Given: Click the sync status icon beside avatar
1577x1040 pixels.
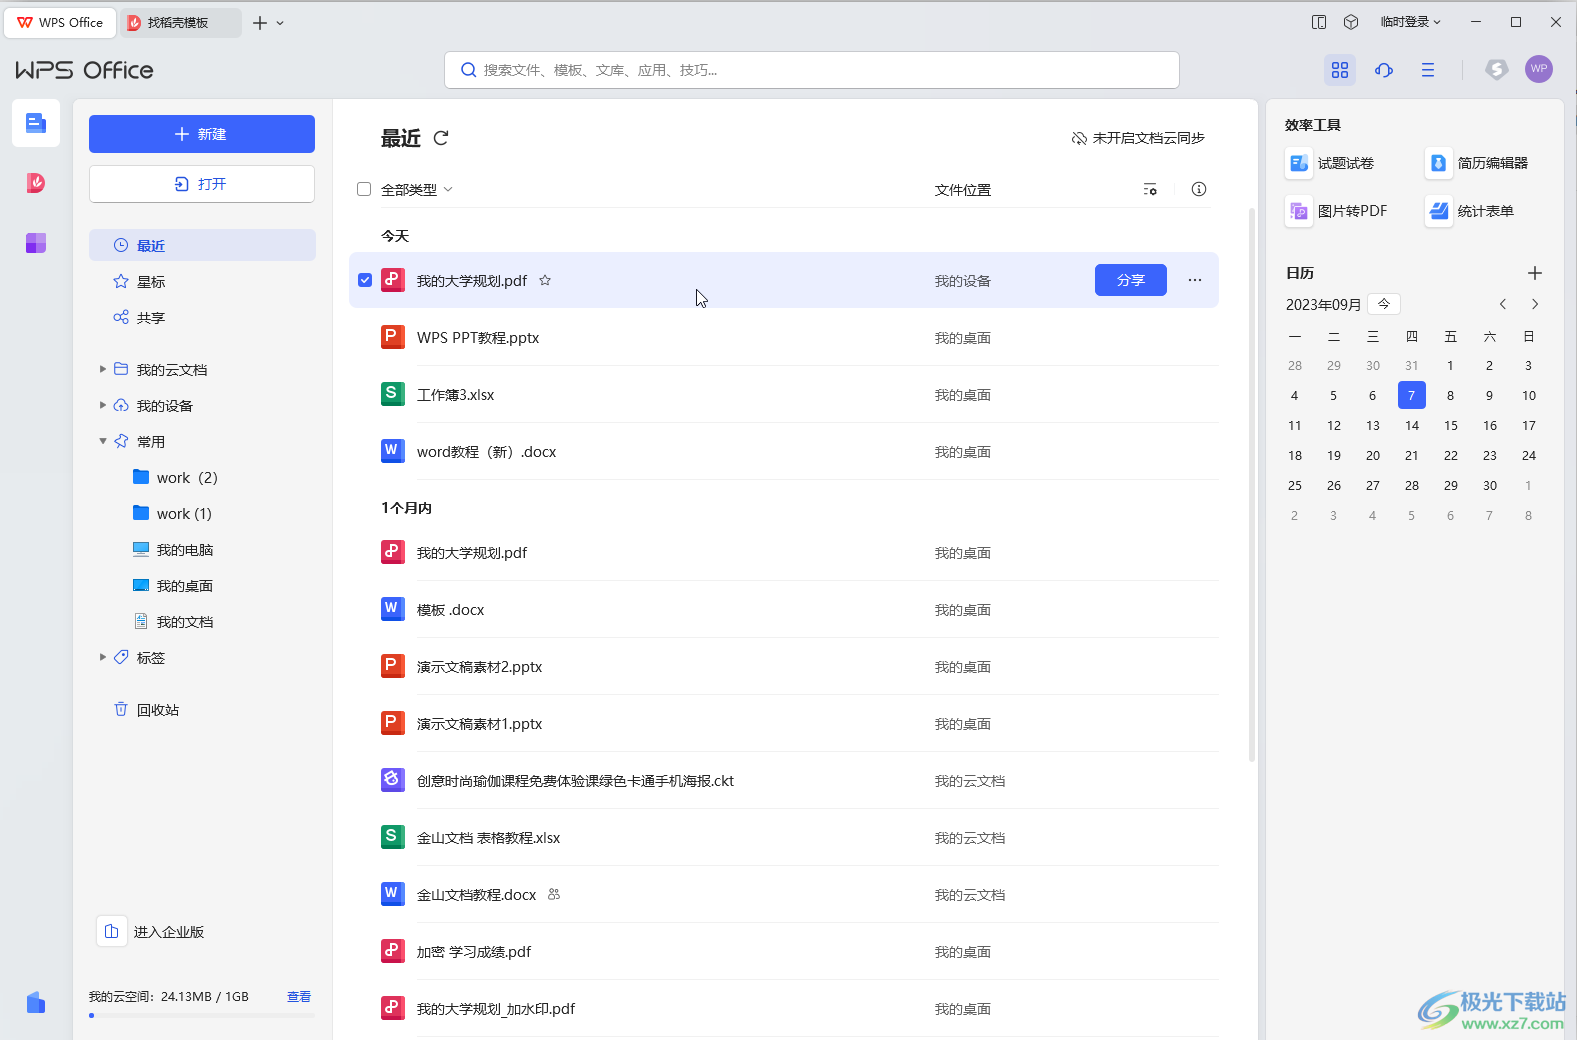Looking at the screenshot, I should pyautogui.click(x=1496, y=69).
